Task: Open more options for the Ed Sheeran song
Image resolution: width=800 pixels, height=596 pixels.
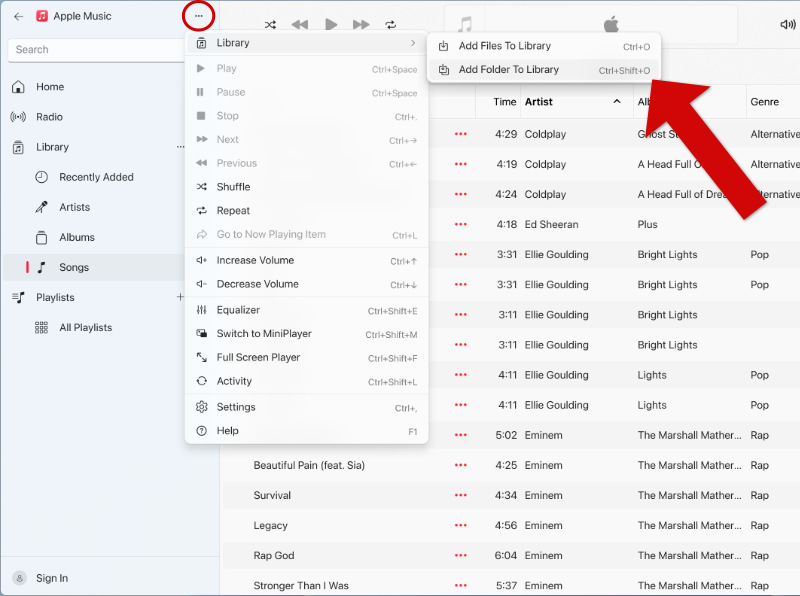Action: pyautogui.click(x=461, y=225)
